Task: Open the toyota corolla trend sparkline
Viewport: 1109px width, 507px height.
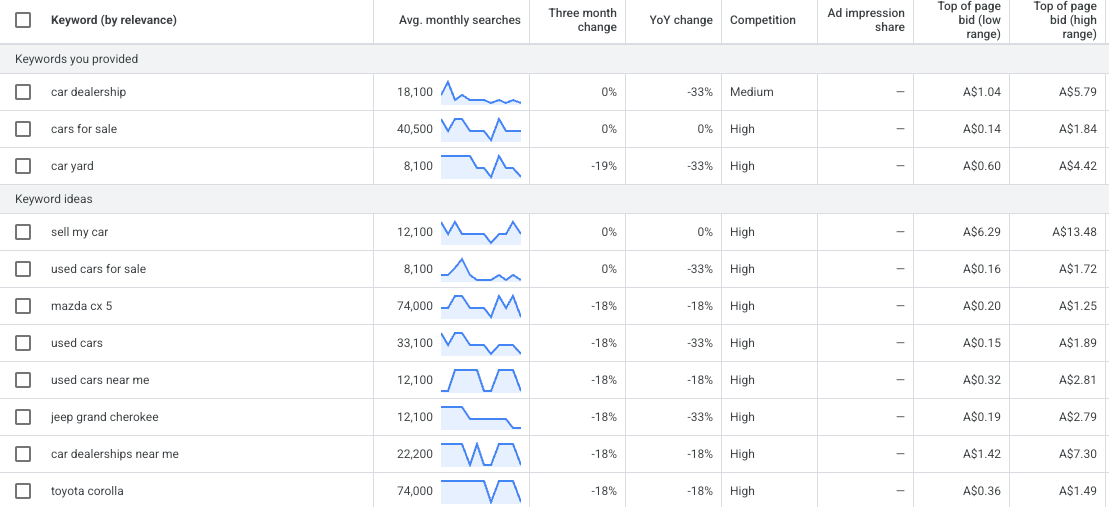Action: 481,491
